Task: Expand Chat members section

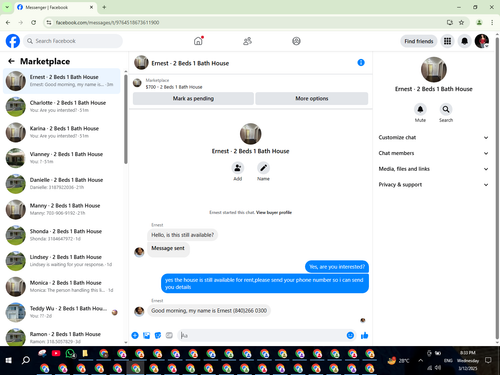Action: [433, 153]
